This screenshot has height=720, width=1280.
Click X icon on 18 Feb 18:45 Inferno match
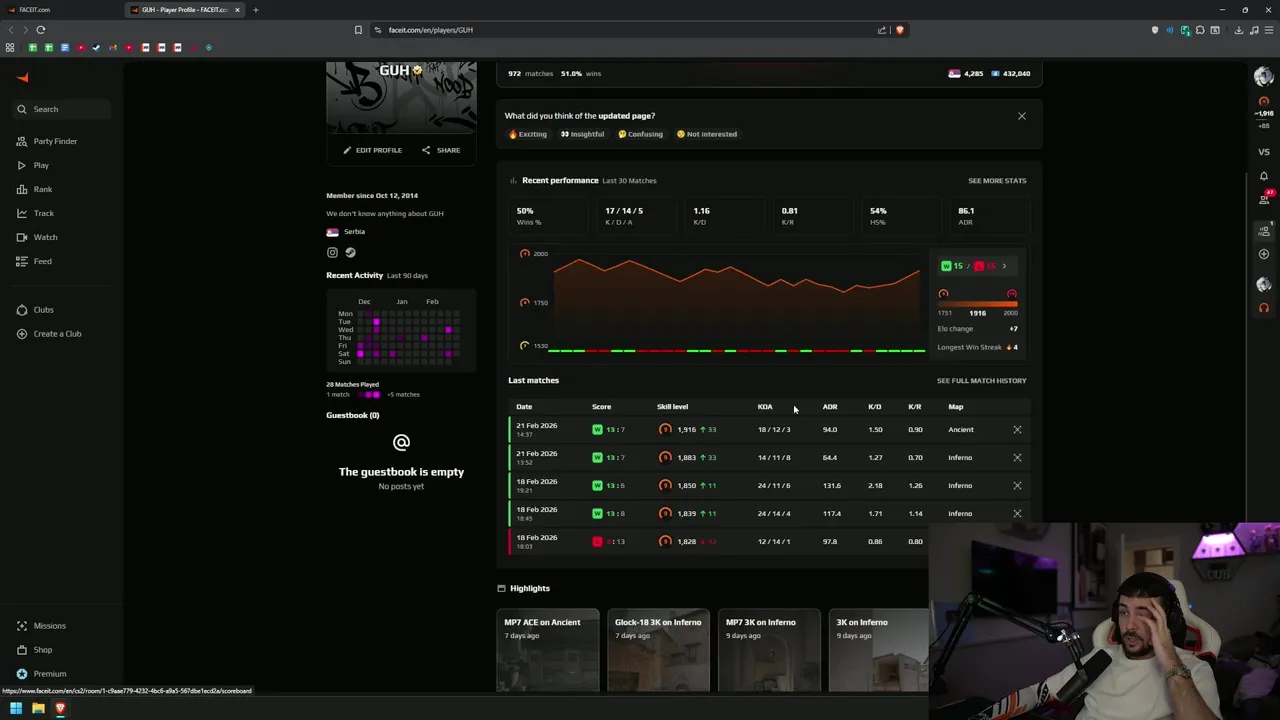click(x=1017, y=514)
